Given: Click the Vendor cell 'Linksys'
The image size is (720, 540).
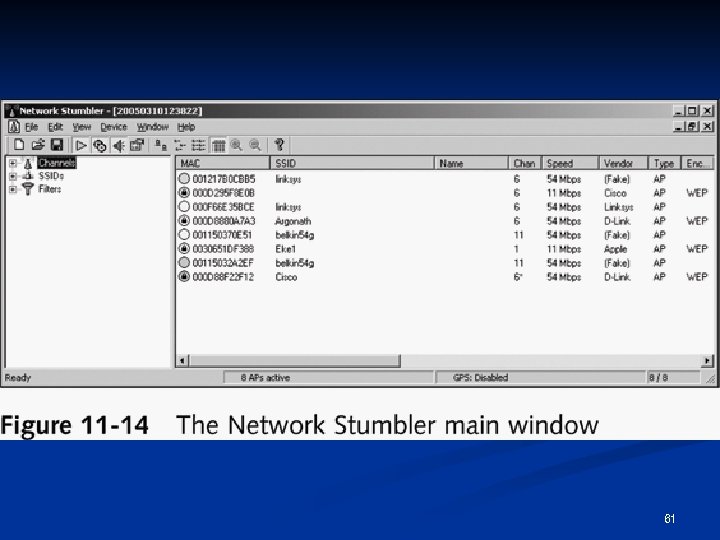Looking at the screenshot, I should point(619,207).
